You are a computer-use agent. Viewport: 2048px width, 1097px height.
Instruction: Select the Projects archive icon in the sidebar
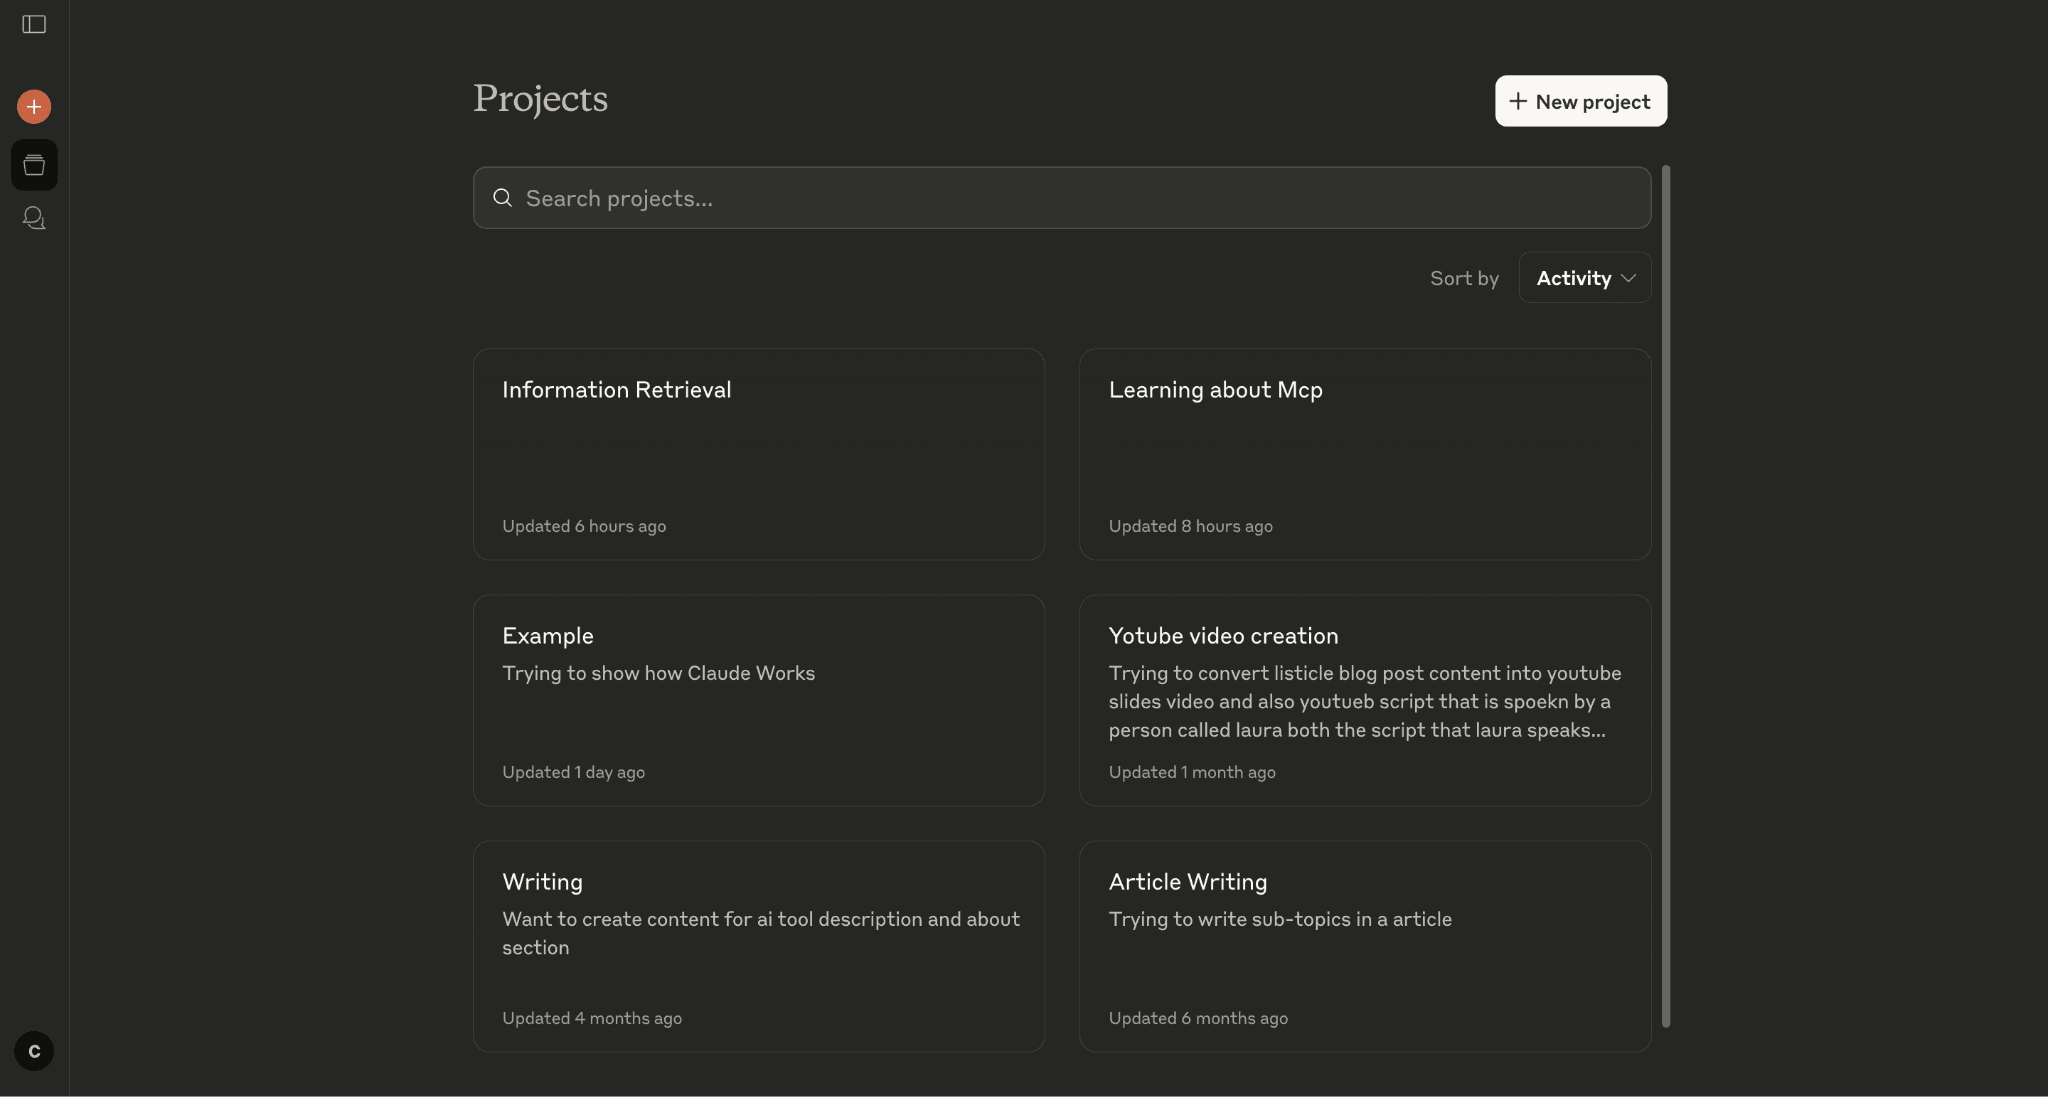pyautogui.click(x=33, y=164)
